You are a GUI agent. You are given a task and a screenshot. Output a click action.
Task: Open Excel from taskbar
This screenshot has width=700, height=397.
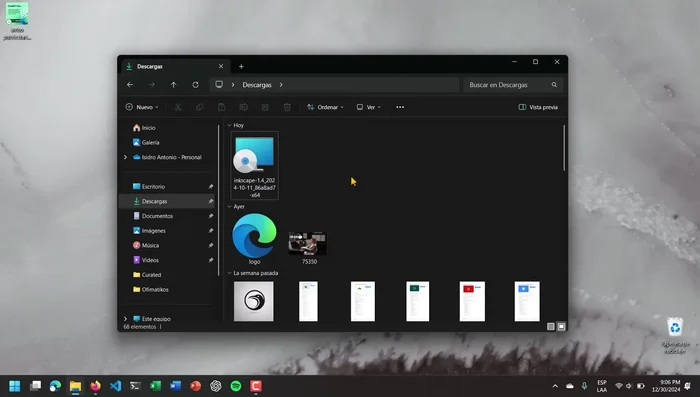click(155, 386)
